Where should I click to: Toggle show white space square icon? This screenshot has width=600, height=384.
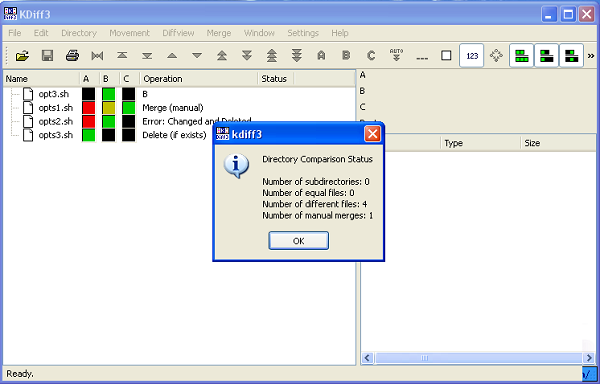(x=446, y=56)
